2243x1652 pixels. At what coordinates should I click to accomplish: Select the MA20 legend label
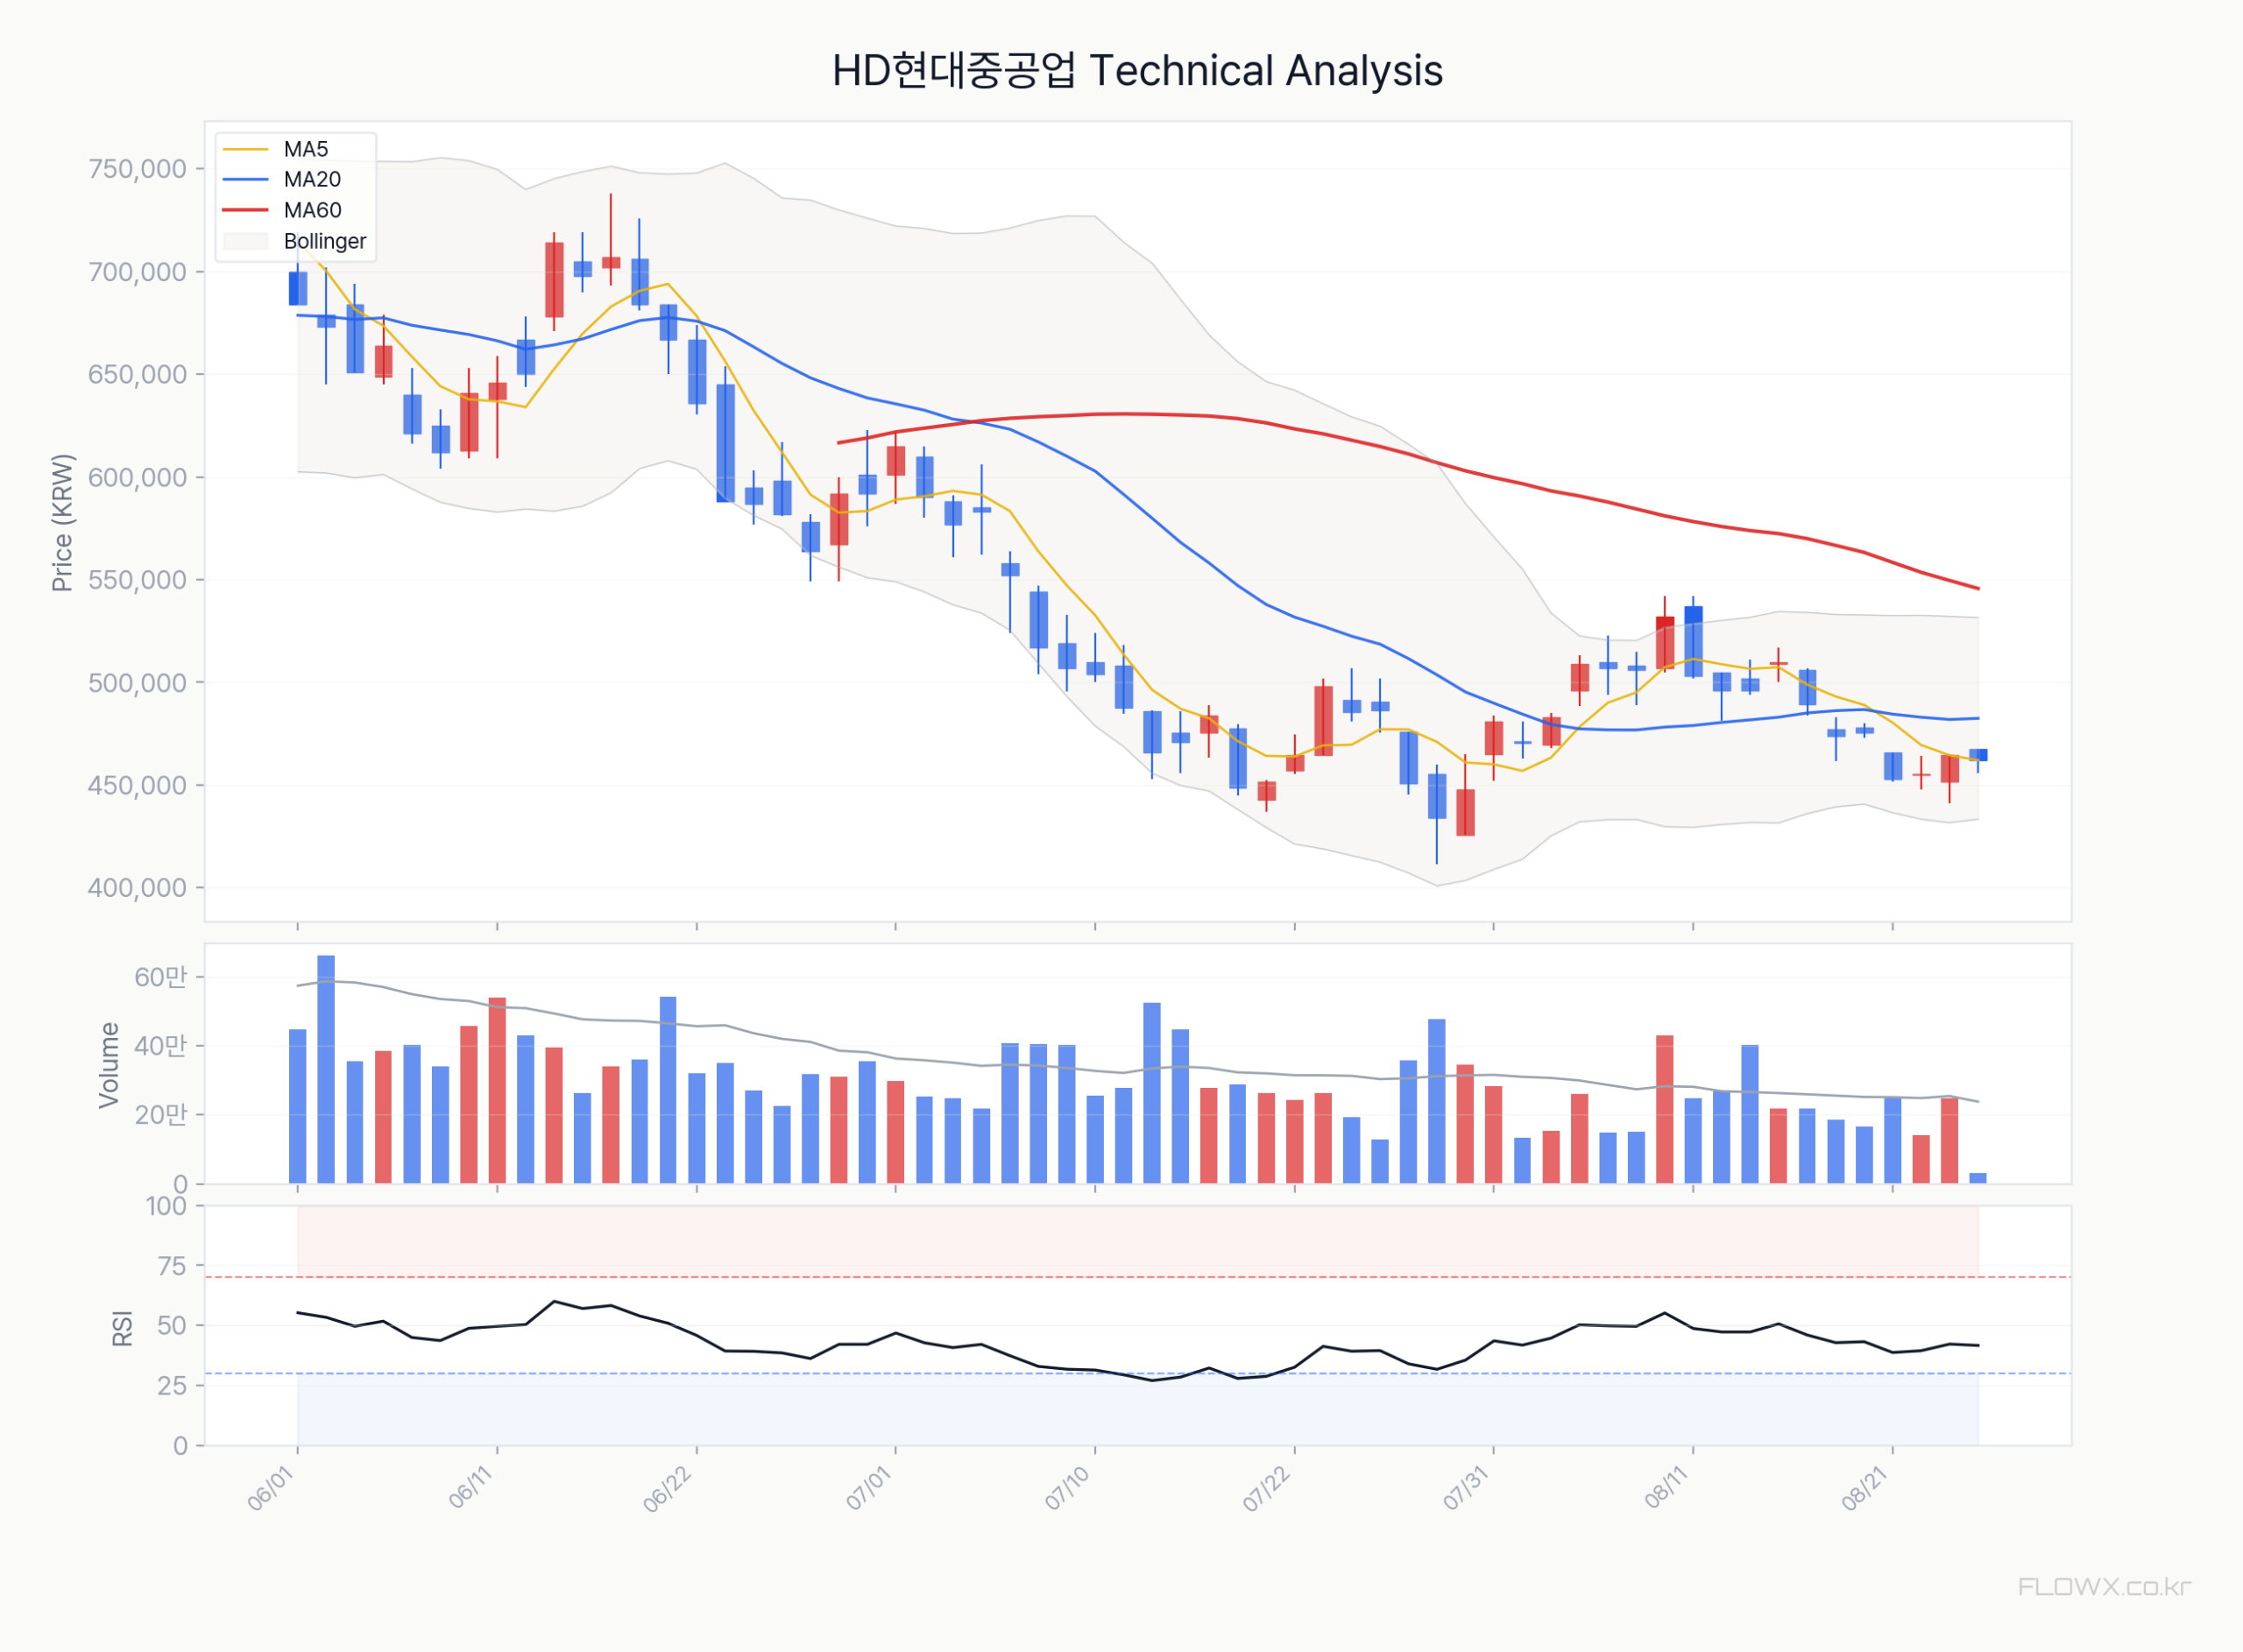pyautogui.click(x=312, y=179)
